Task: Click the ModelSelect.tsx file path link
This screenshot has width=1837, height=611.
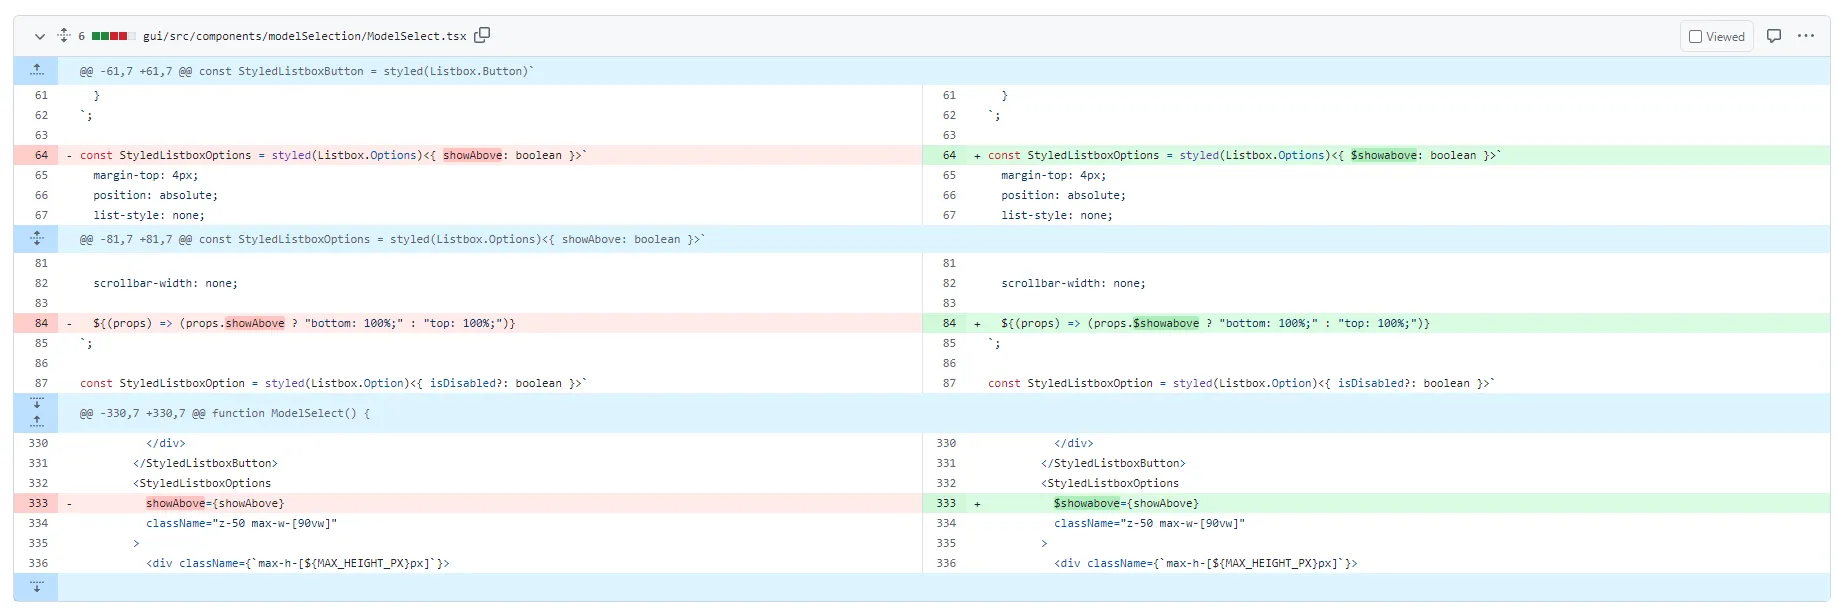Action: [304, 36]
